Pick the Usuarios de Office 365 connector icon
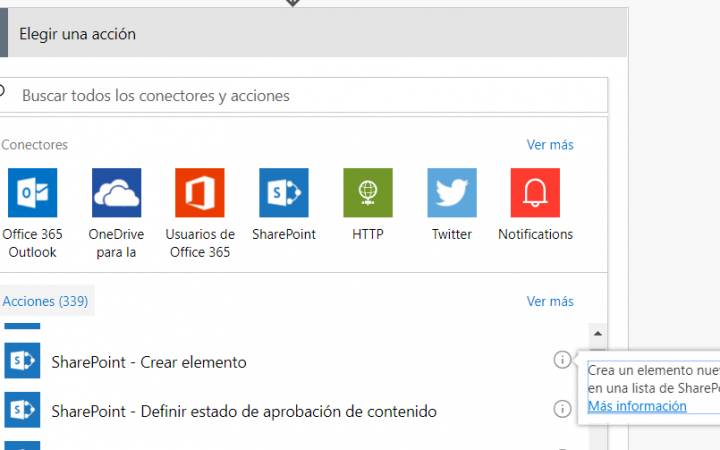720x450 pixels. coord(200,192)
